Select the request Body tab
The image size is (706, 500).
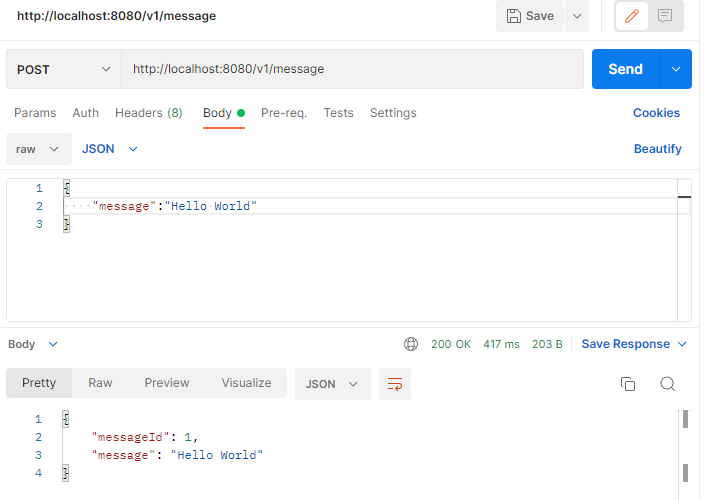click(224, 113)
